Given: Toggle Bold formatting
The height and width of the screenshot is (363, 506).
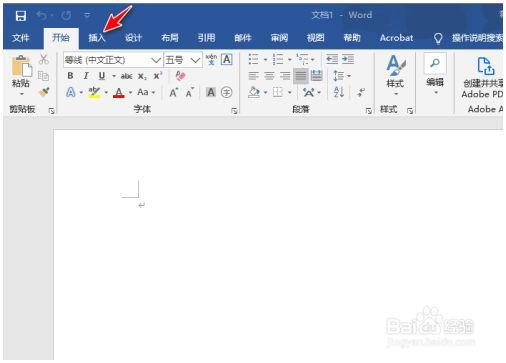Looking at the screenshot, I should pyautogui.click(x=70, y=76).
